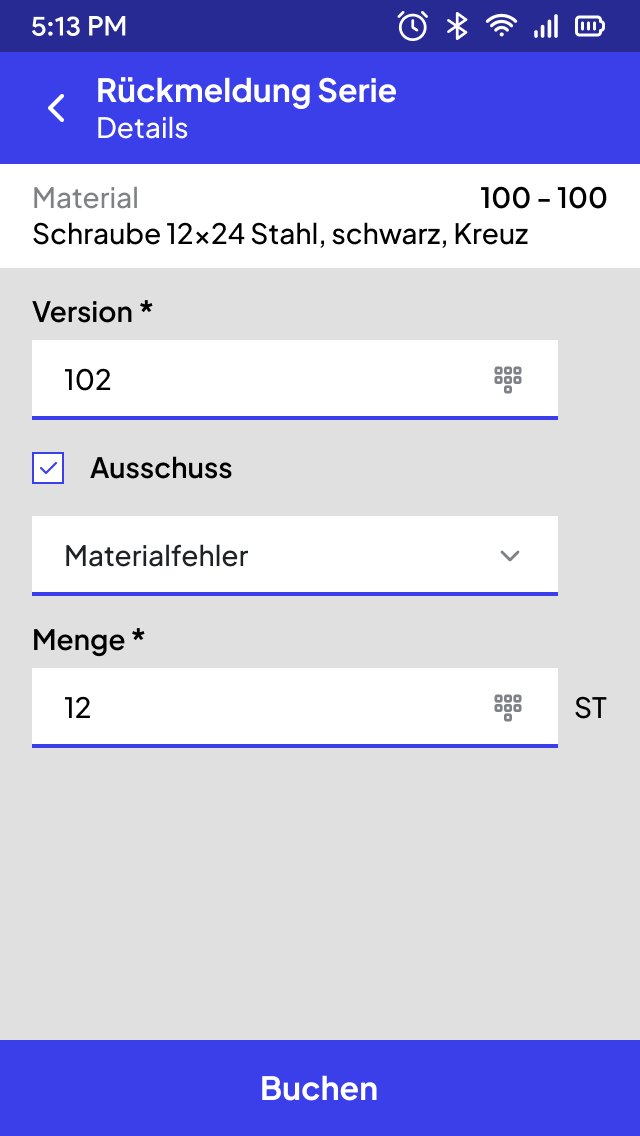Select the Version input showing 102
The image size is (640, 1136).
point(295,380)
